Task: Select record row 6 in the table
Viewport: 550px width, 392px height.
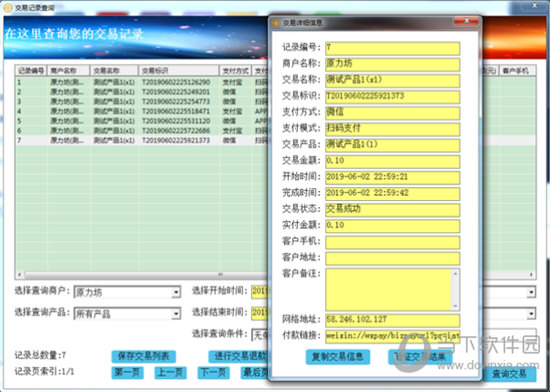Action: pos(142,130)
